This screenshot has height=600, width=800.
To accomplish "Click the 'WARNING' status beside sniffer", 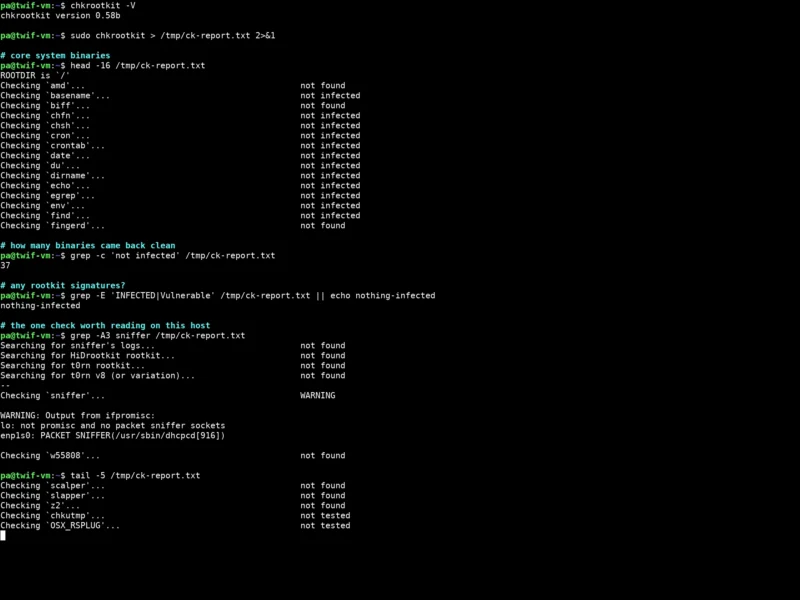I will click(317, 396).
